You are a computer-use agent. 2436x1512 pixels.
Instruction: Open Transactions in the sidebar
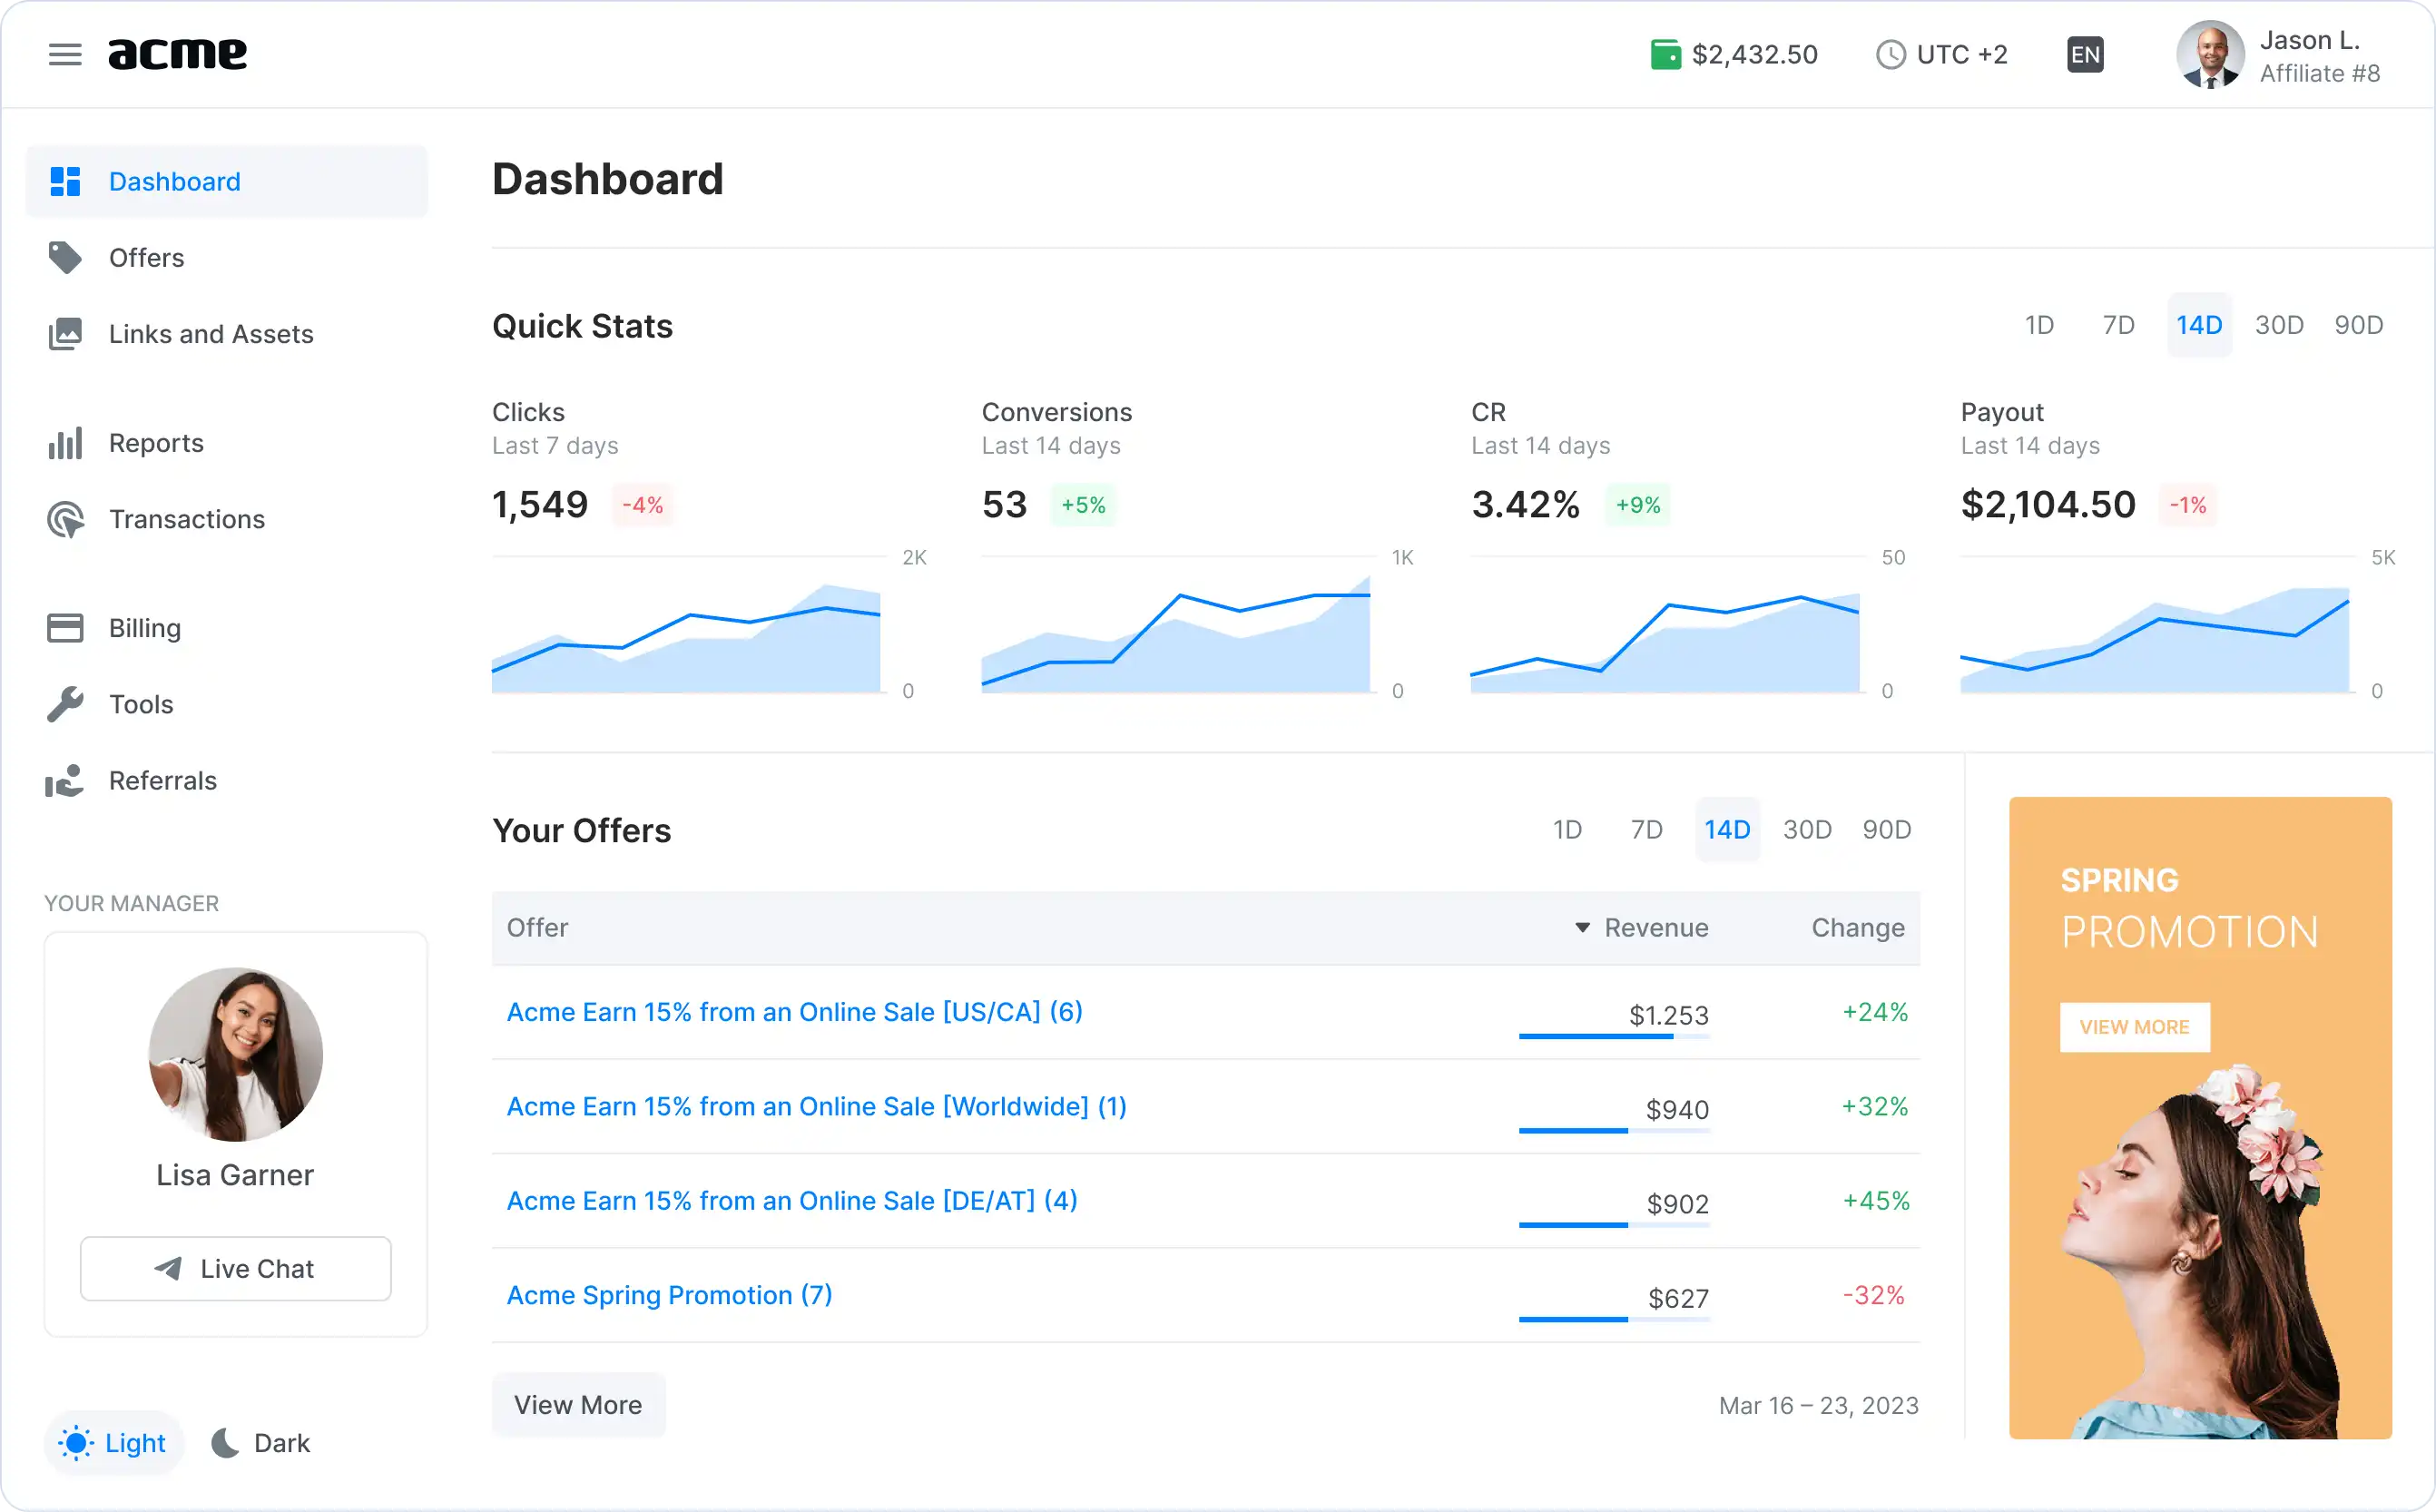tap(187, 519)
